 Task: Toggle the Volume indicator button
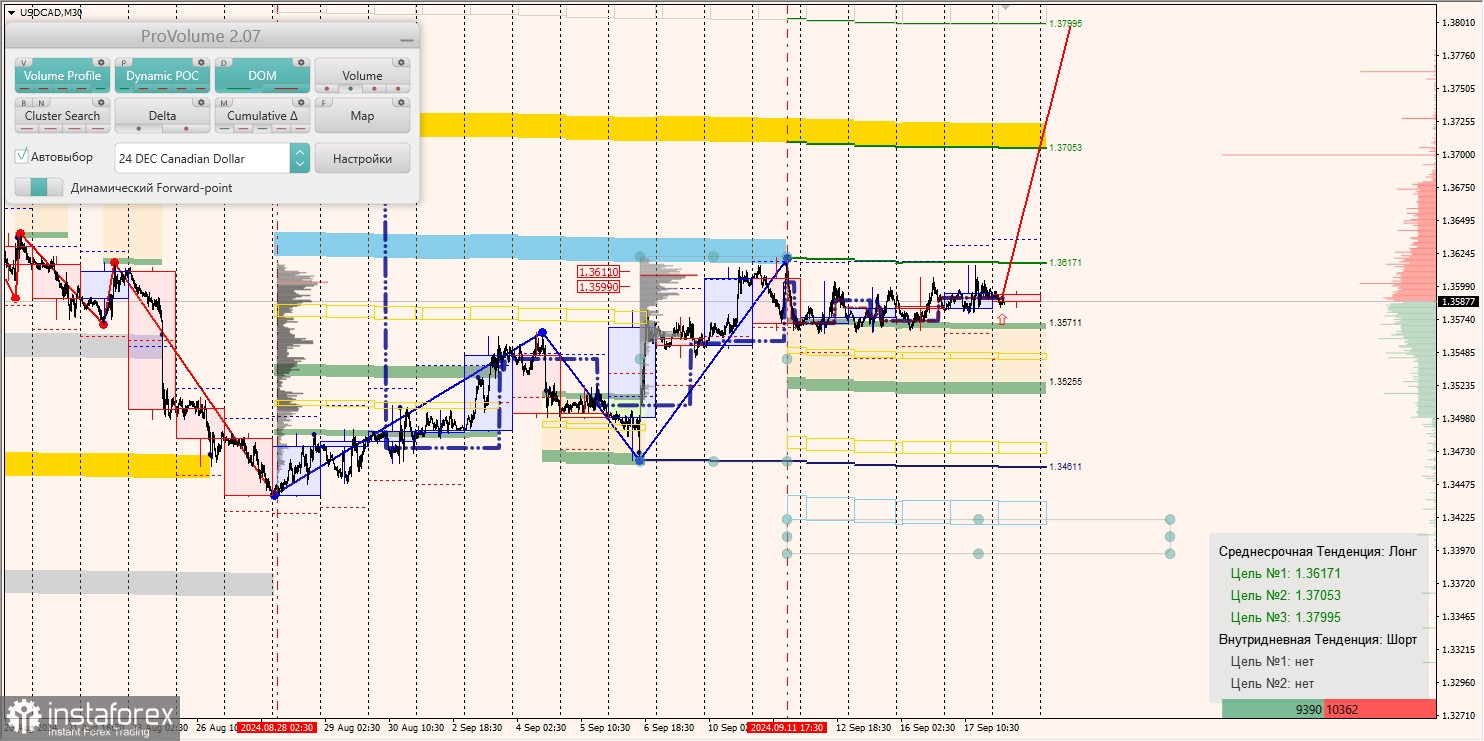pyautogui.click(x=362, y=76)
